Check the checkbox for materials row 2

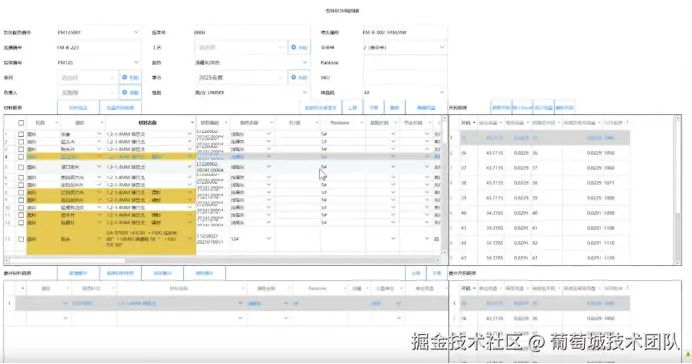pyautogui.click(x=21, y=142)
